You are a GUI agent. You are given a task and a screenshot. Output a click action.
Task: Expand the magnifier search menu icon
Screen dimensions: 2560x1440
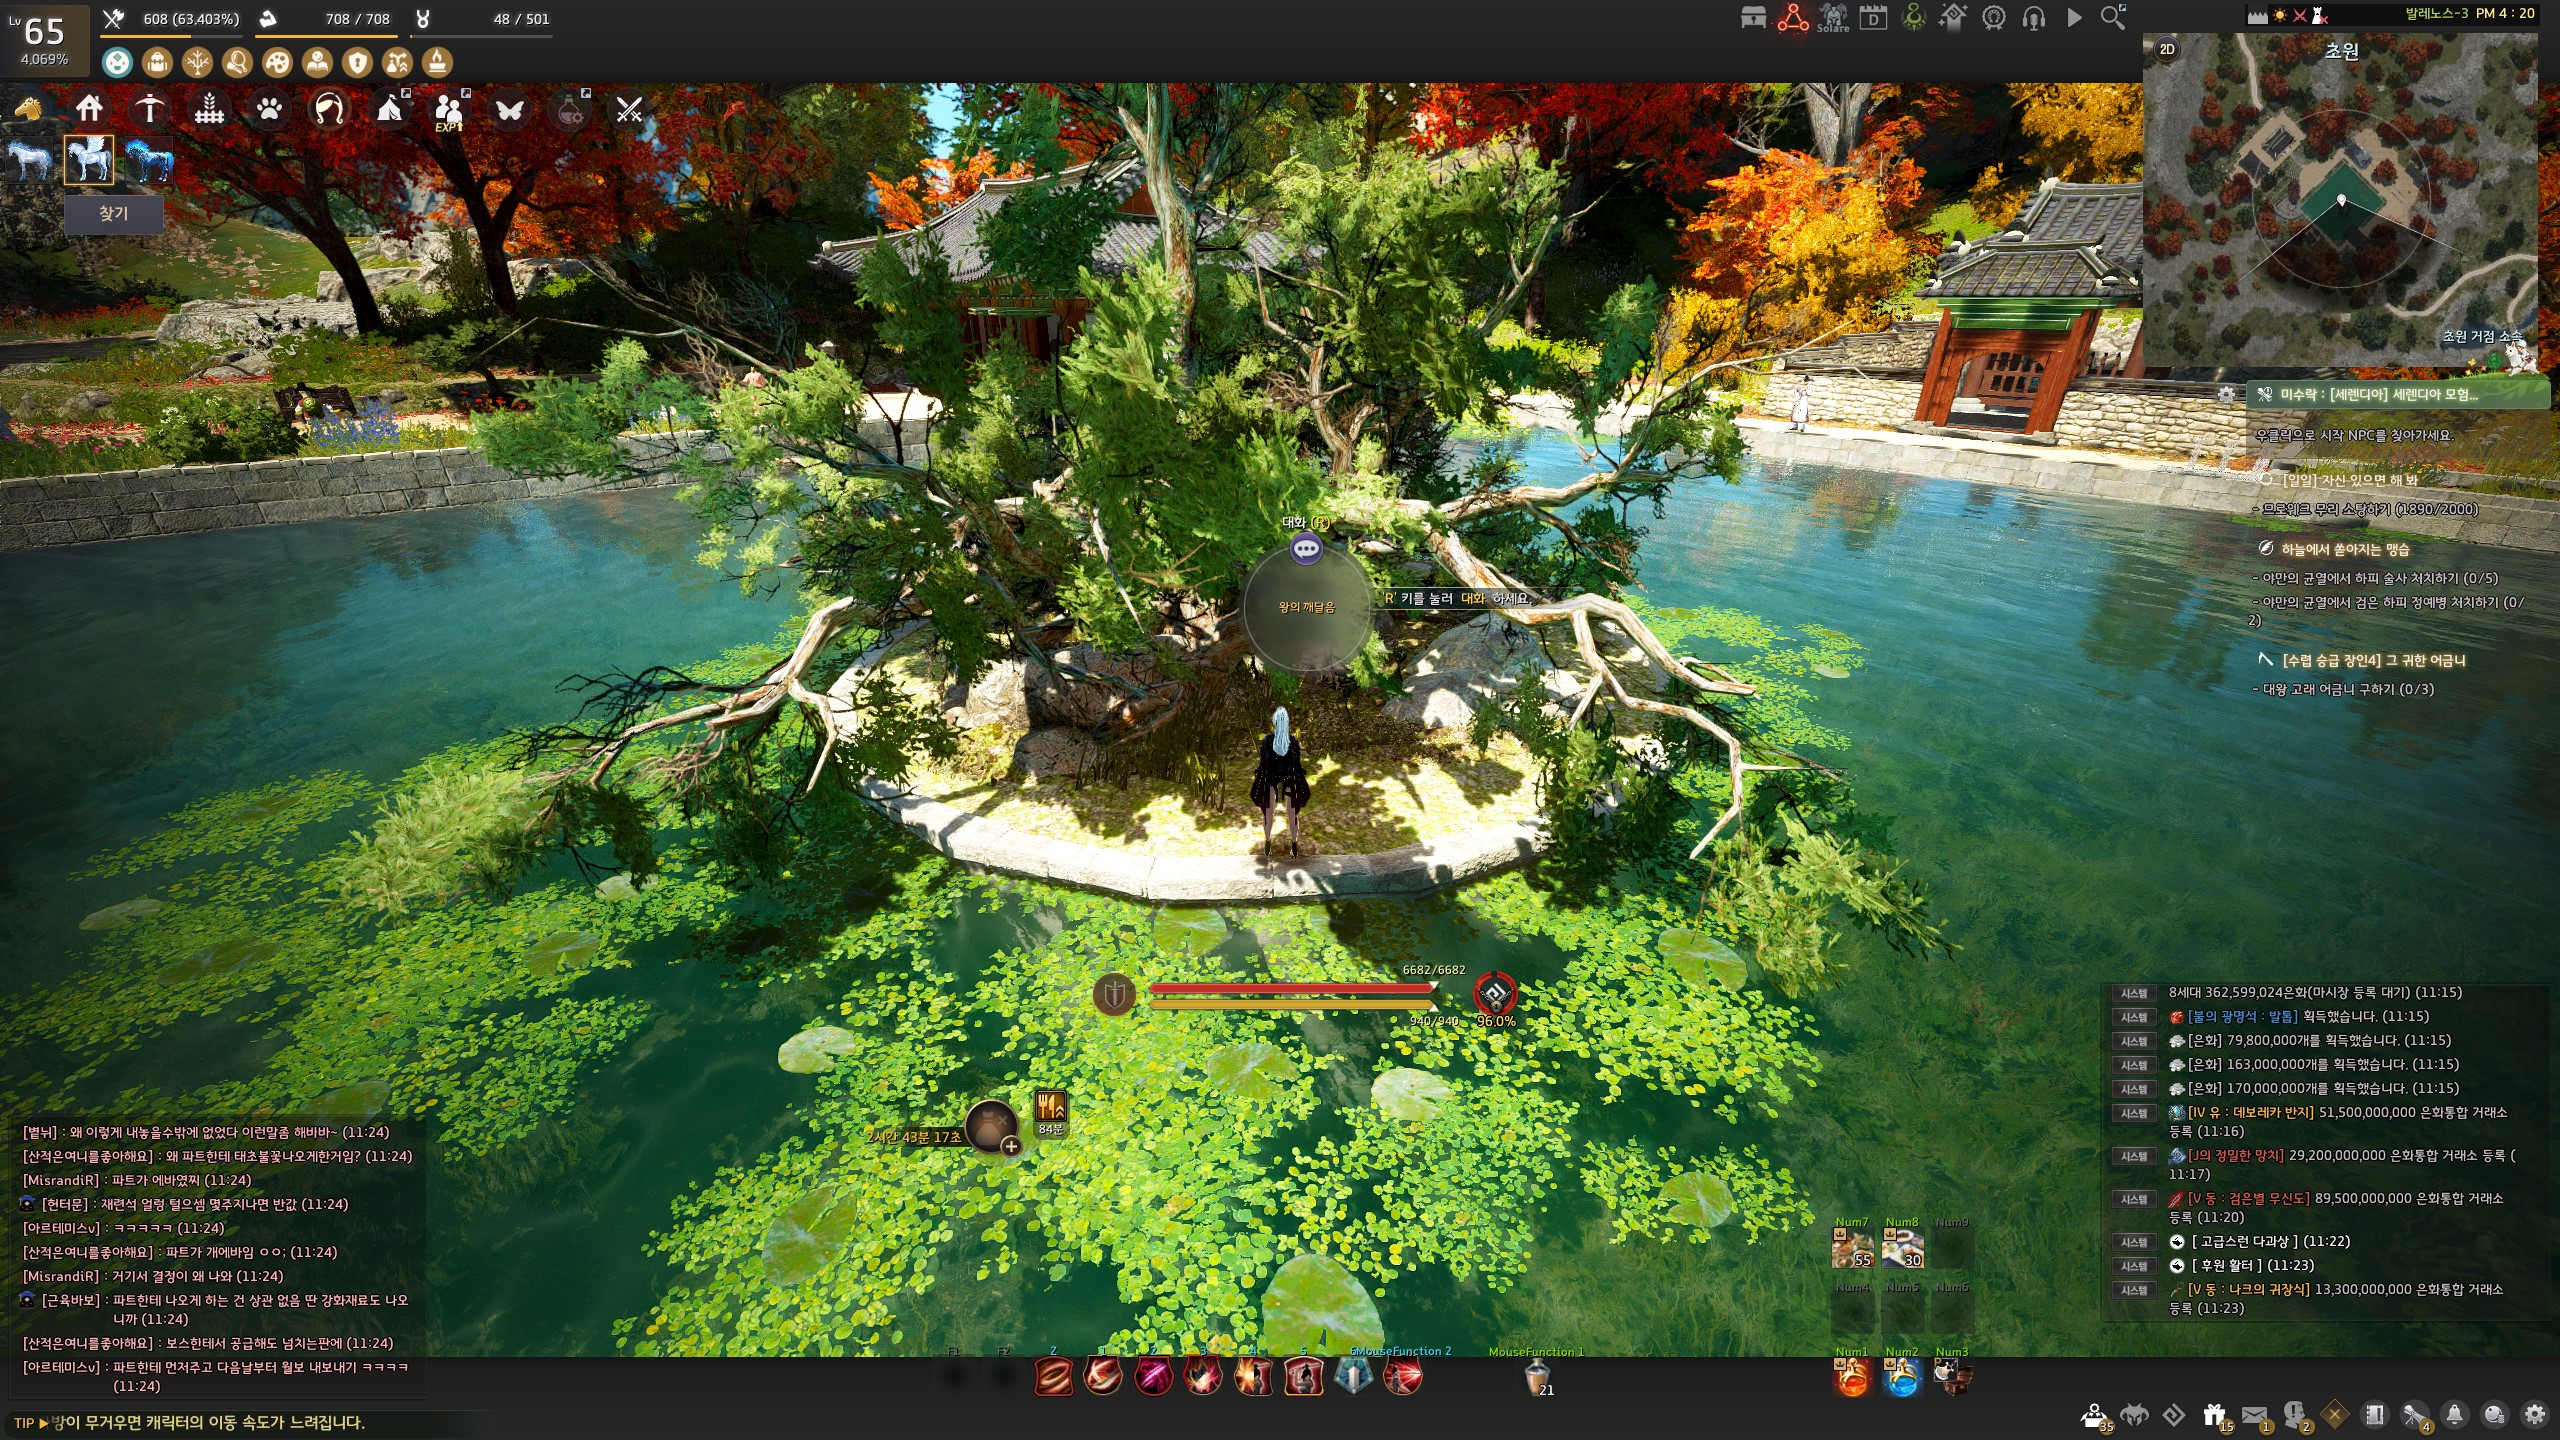tap(2113, 18)
